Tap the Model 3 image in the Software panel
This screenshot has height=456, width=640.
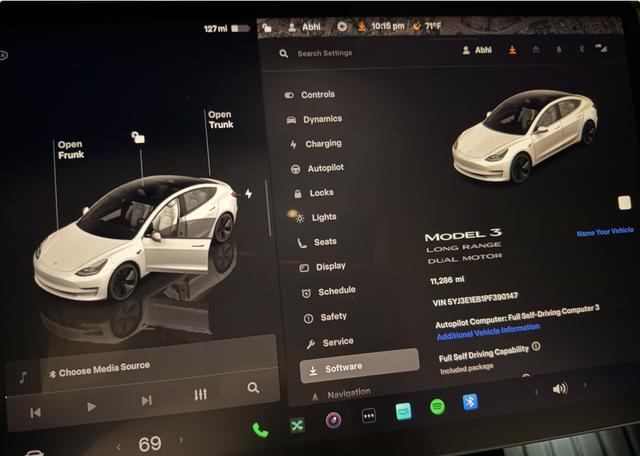pyautogui.click(x=524, y=136)
